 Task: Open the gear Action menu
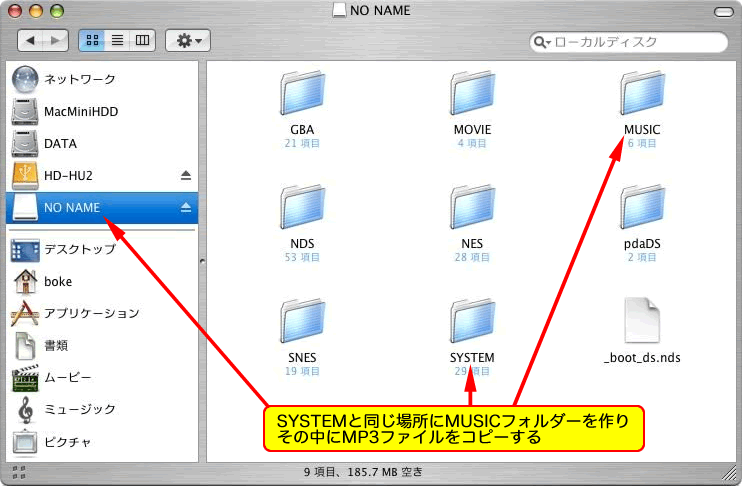pos(188,41)
